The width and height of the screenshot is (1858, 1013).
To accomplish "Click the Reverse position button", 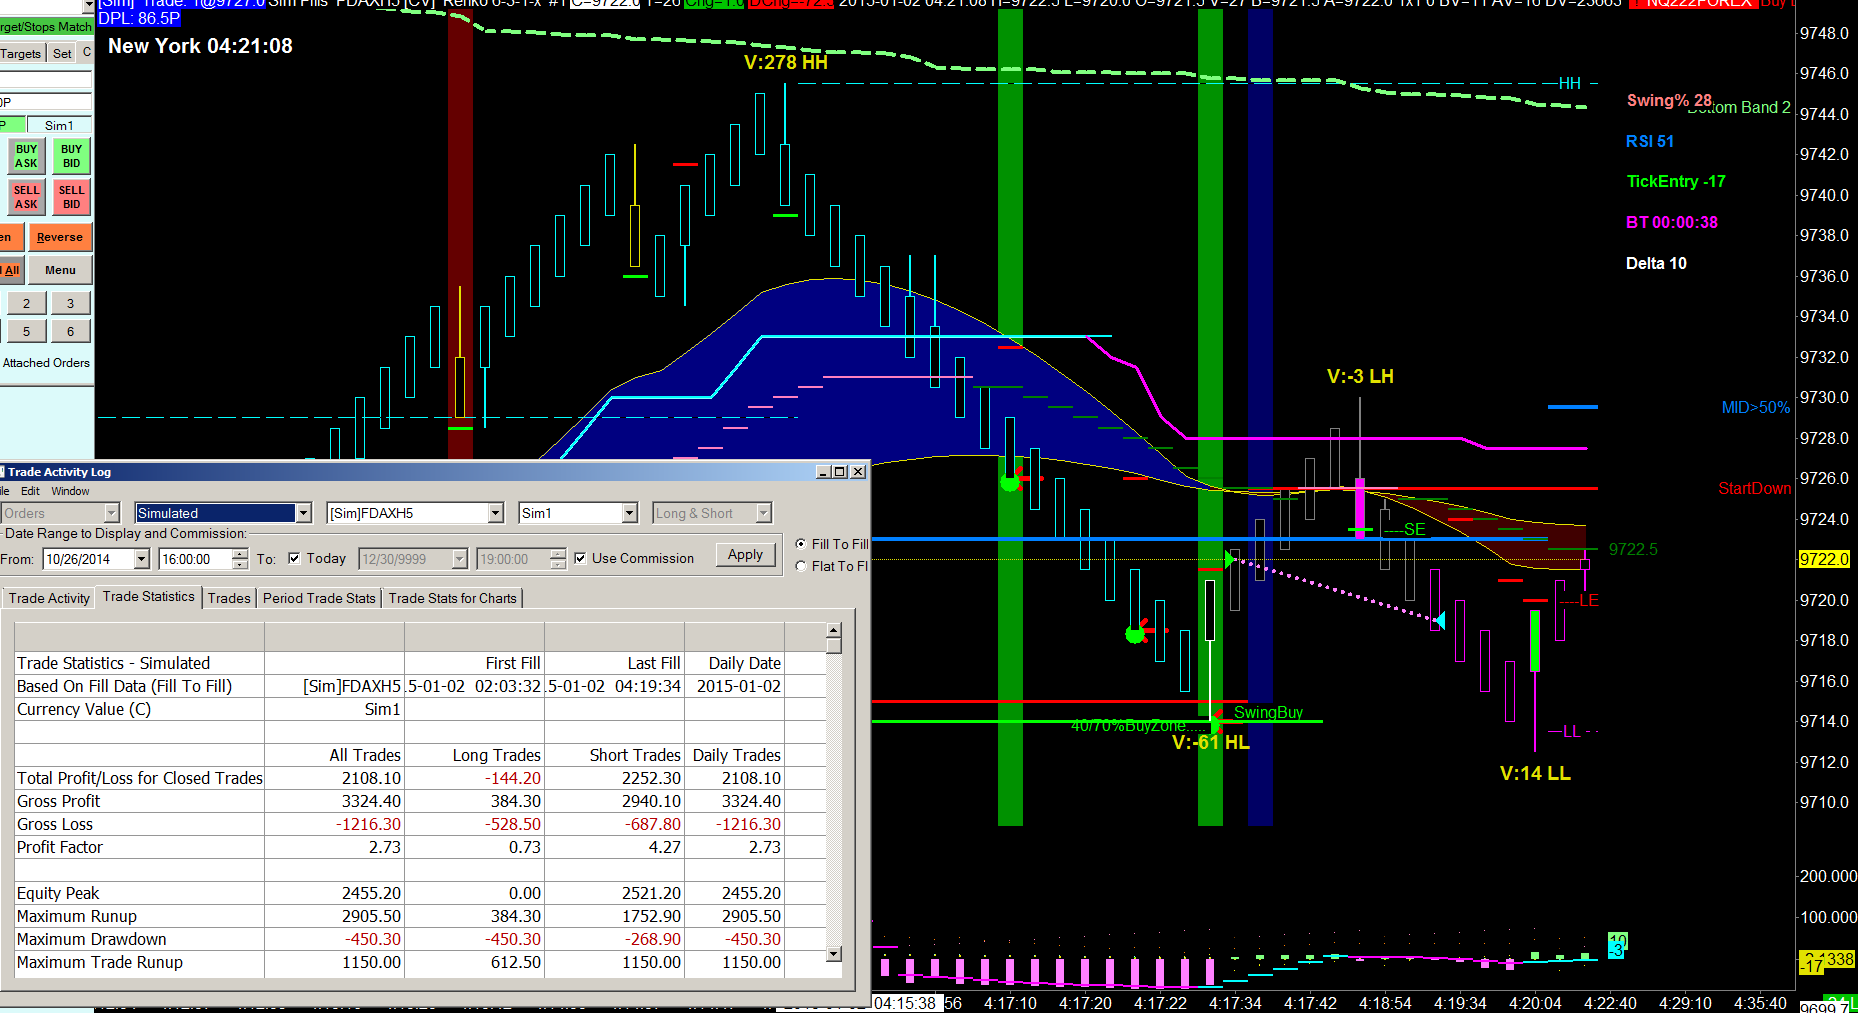I will coord(59,237).
